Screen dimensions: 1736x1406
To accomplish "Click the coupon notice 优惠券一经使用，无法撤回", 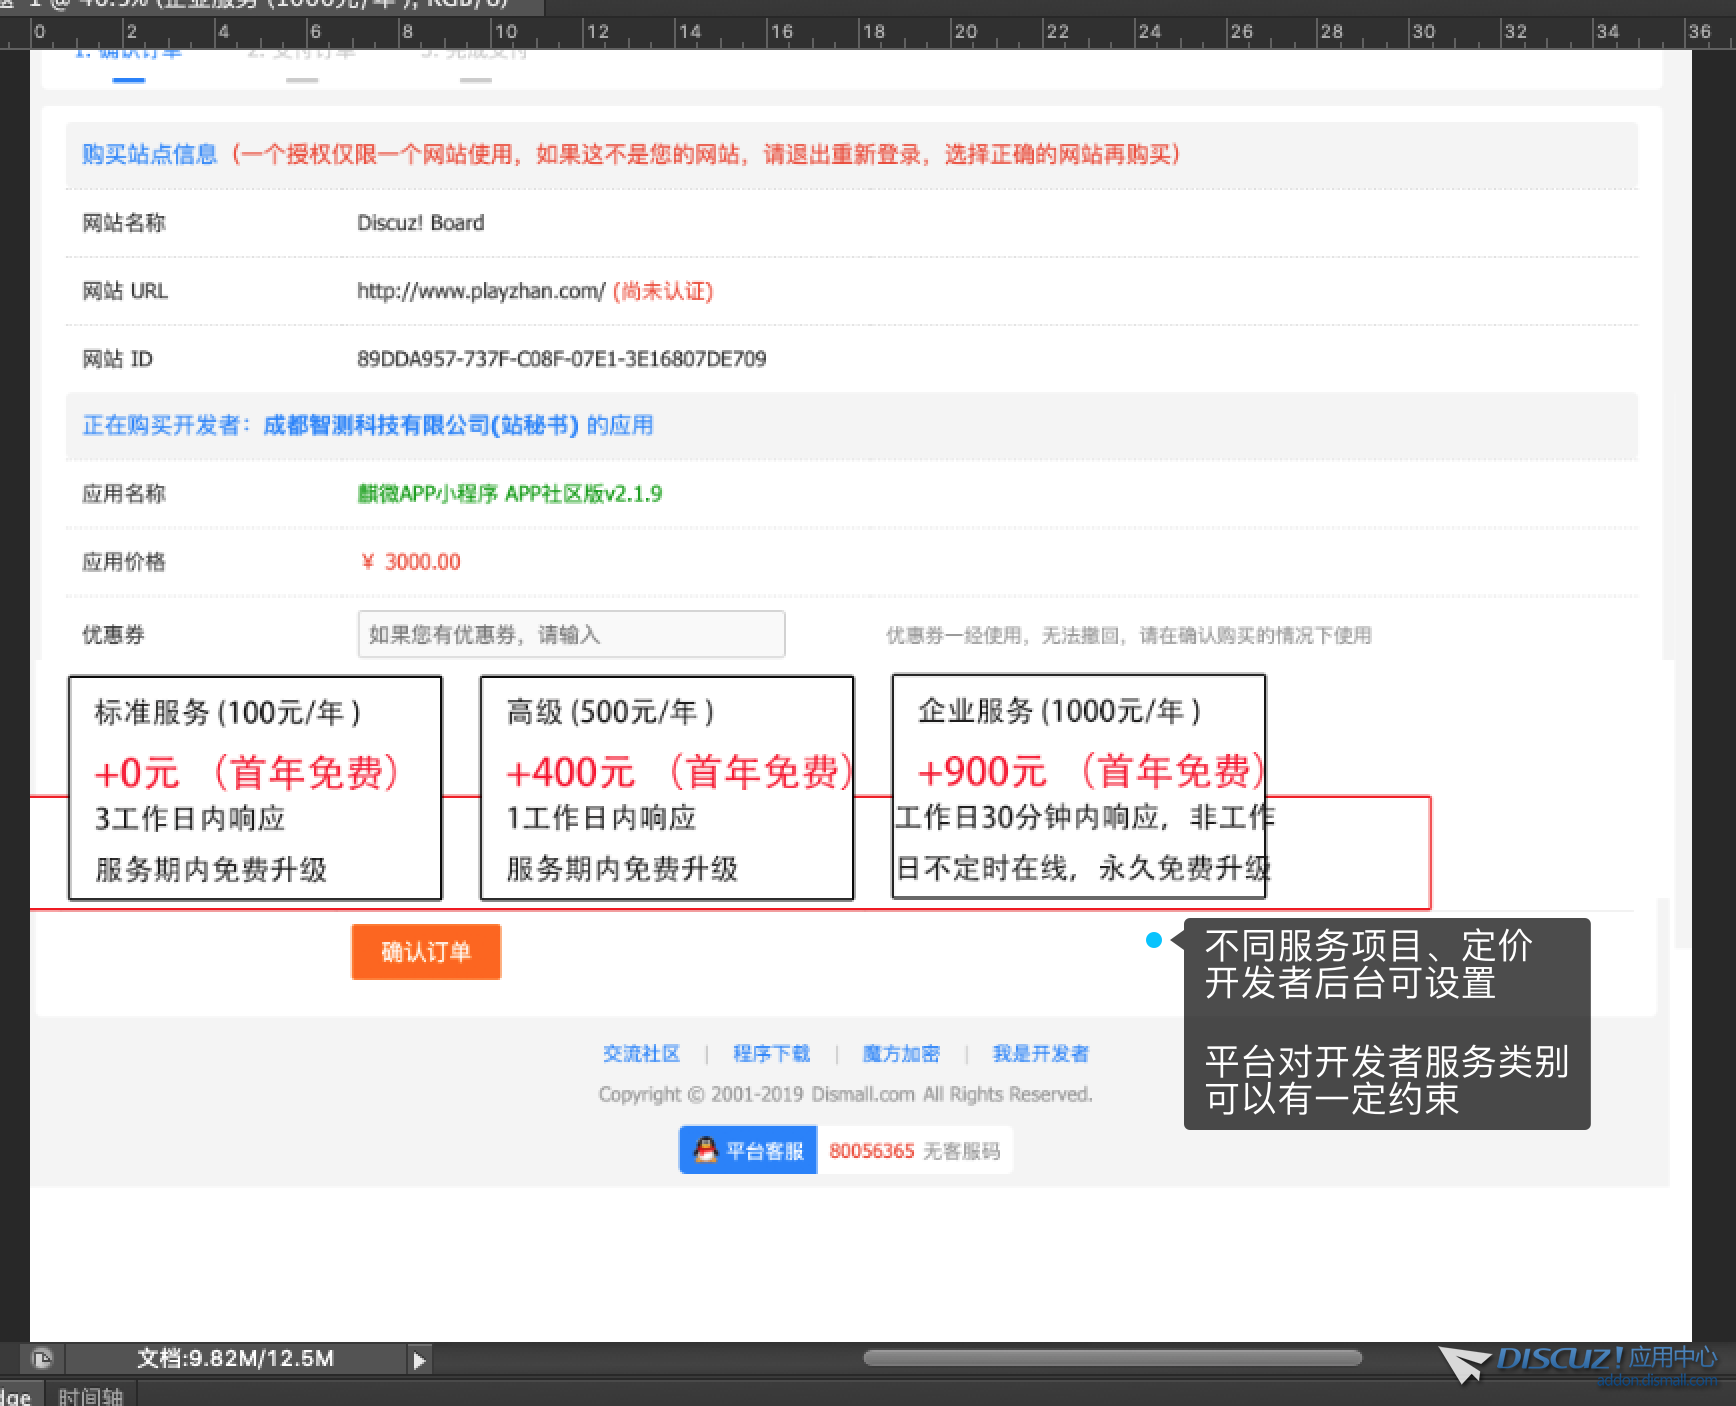I will coord(1128,635).
